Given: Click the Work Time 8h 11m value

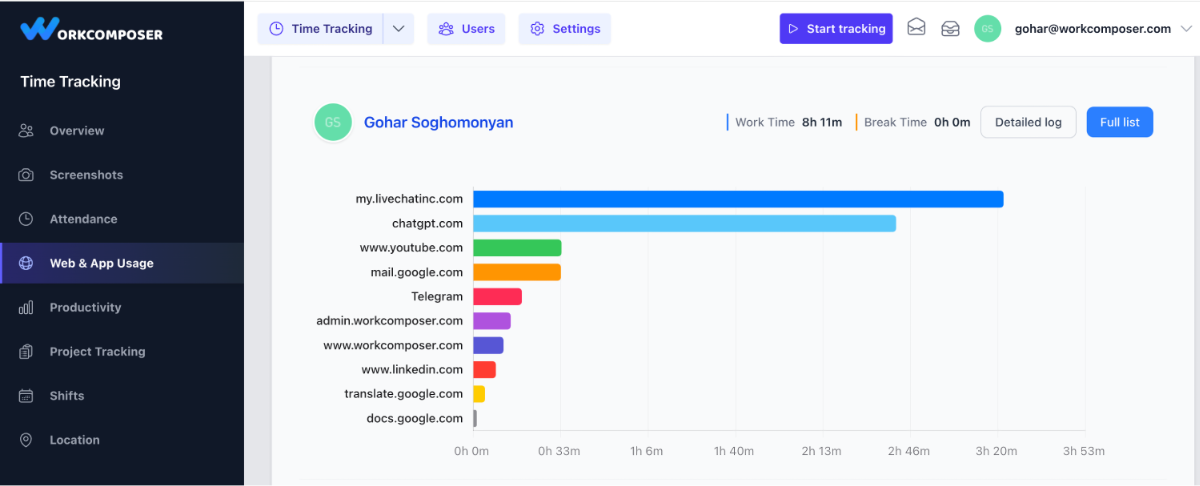Looking at the screenshot, I should coord(822,122).
